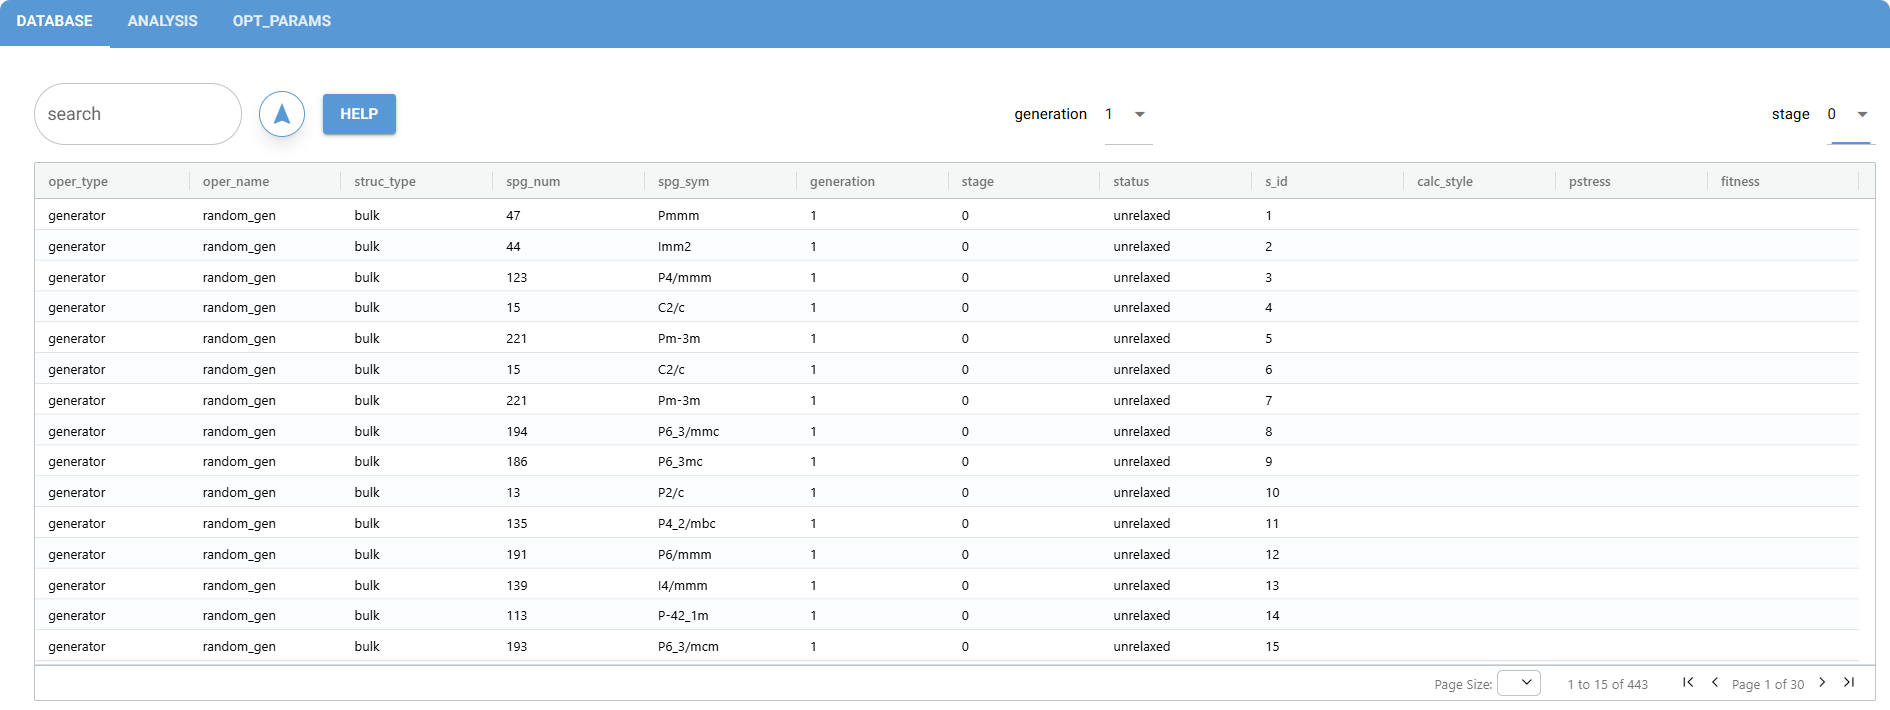Select the P6_3mc cell
Viewport: 1890px width, 710px height.
click(721, 461)
